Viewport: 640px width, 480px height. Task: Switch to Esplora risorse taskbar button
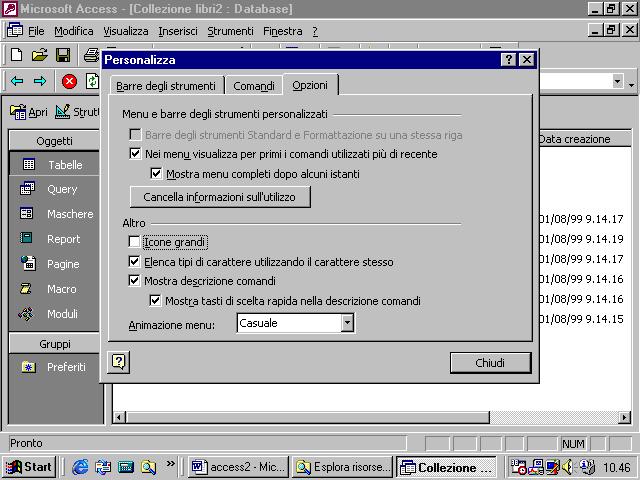pyautogui.click(x=342, y=467)
